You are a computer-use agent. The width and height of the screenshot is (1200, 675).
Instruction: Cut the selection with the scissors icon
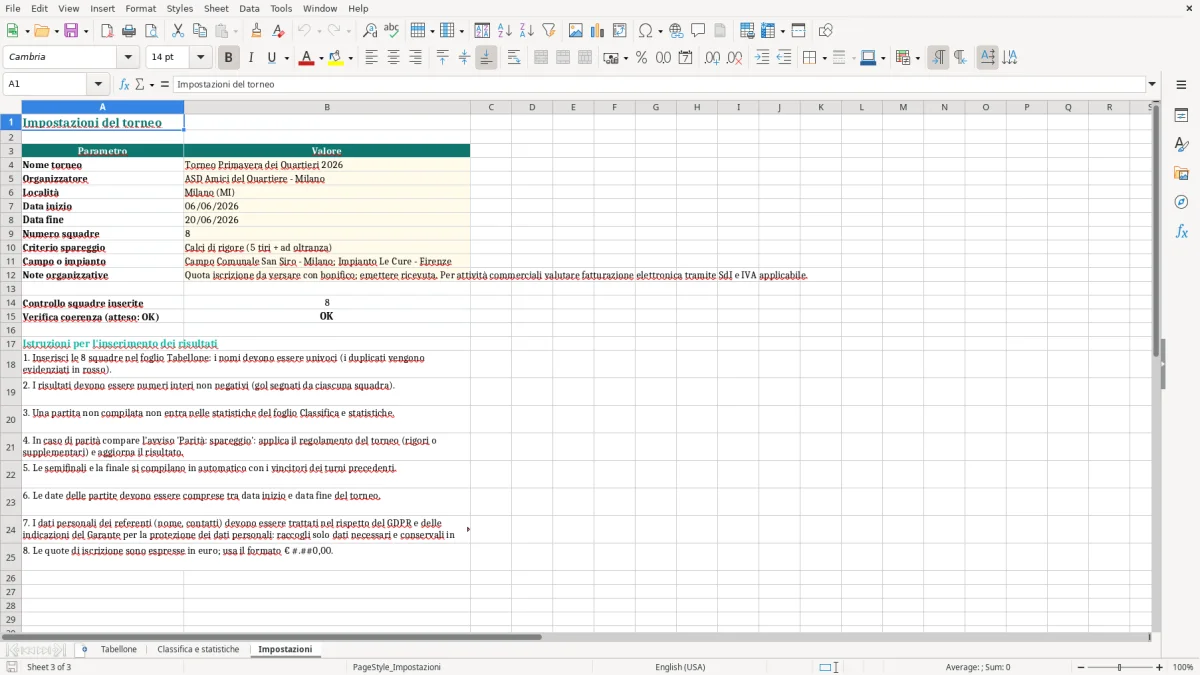pyautogui.click(x=177, y=31)
